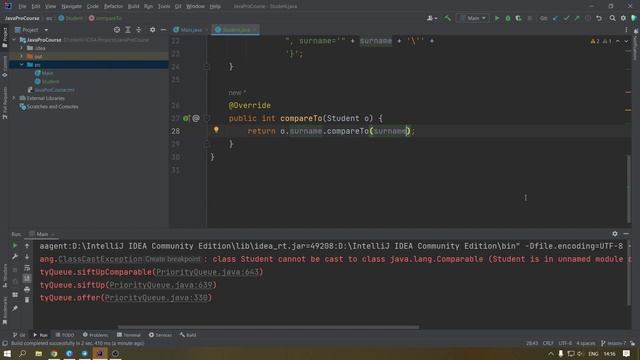
Task: Click the Rollback undo icon
Action: (x=599, y=18)
